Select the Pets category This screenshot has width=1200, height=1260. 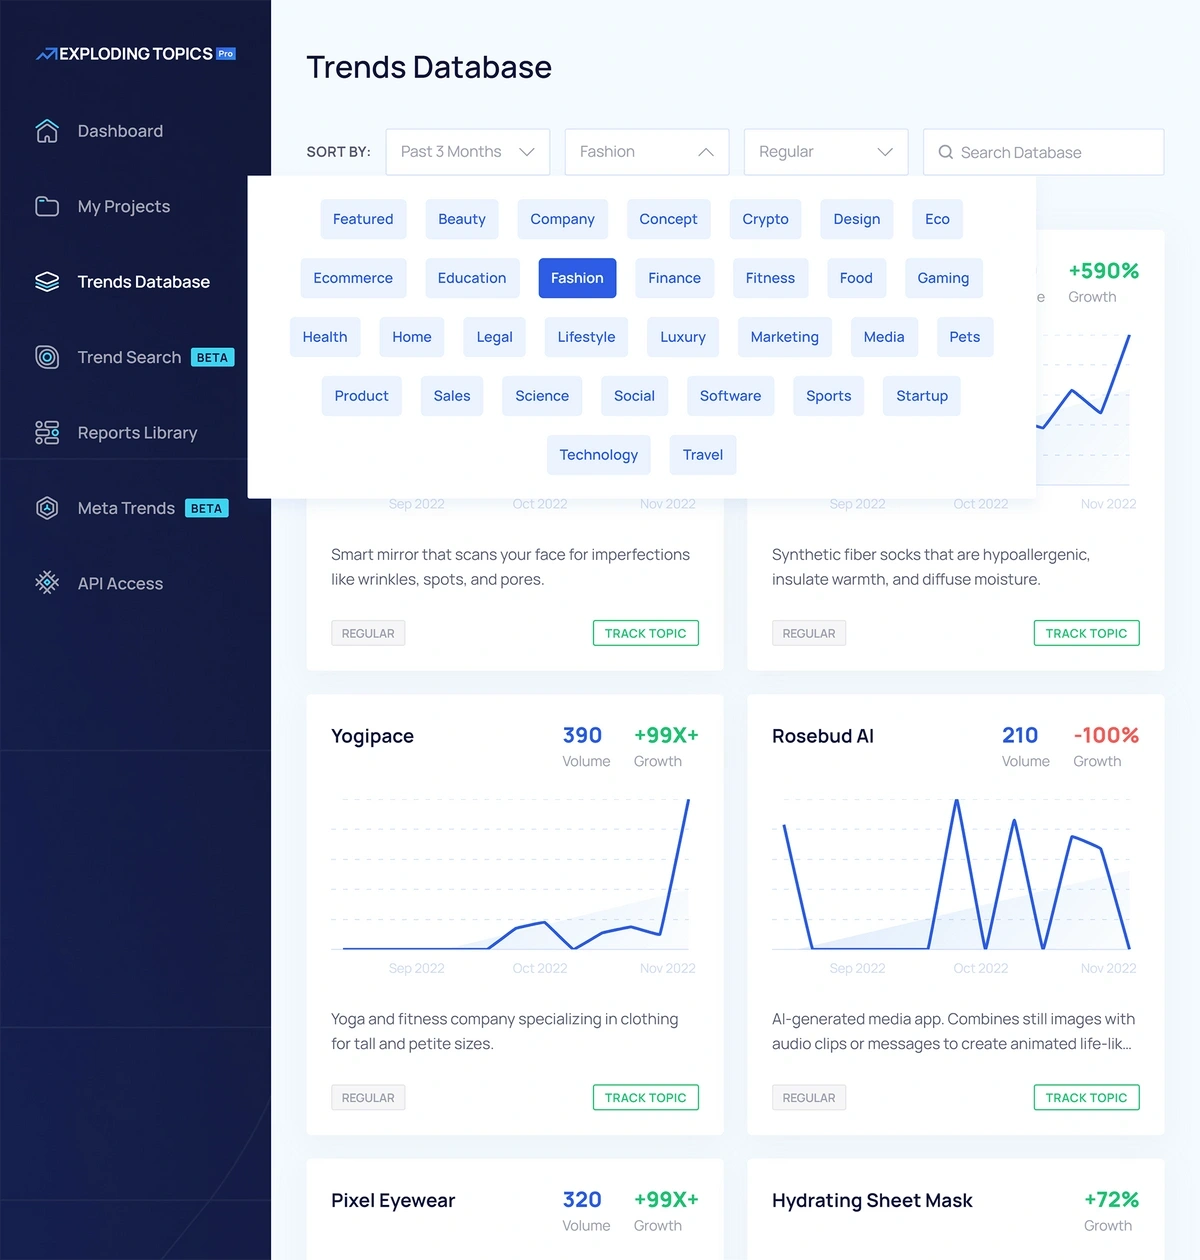pyautogui.click(x=965, y=337)
